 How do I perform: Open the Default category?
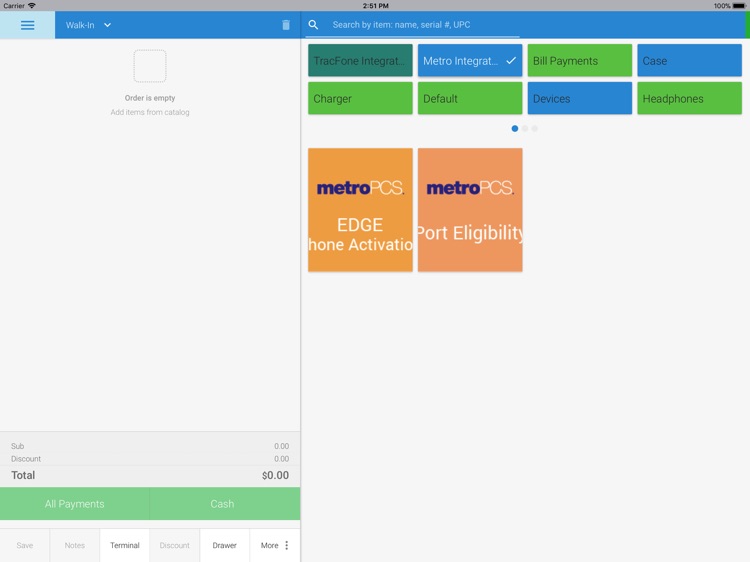[470, 99]
